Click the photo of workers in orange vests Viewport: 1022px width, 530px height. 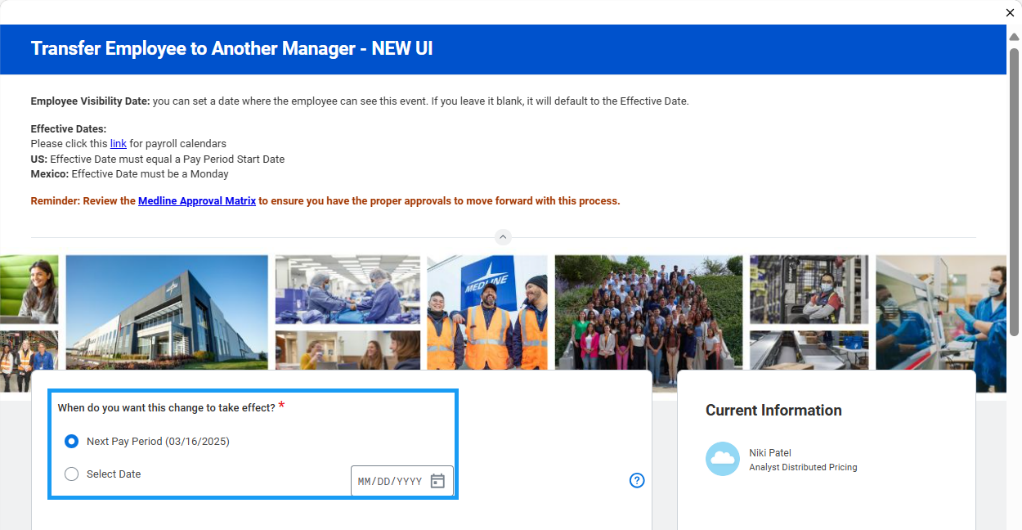click(487, 312)
